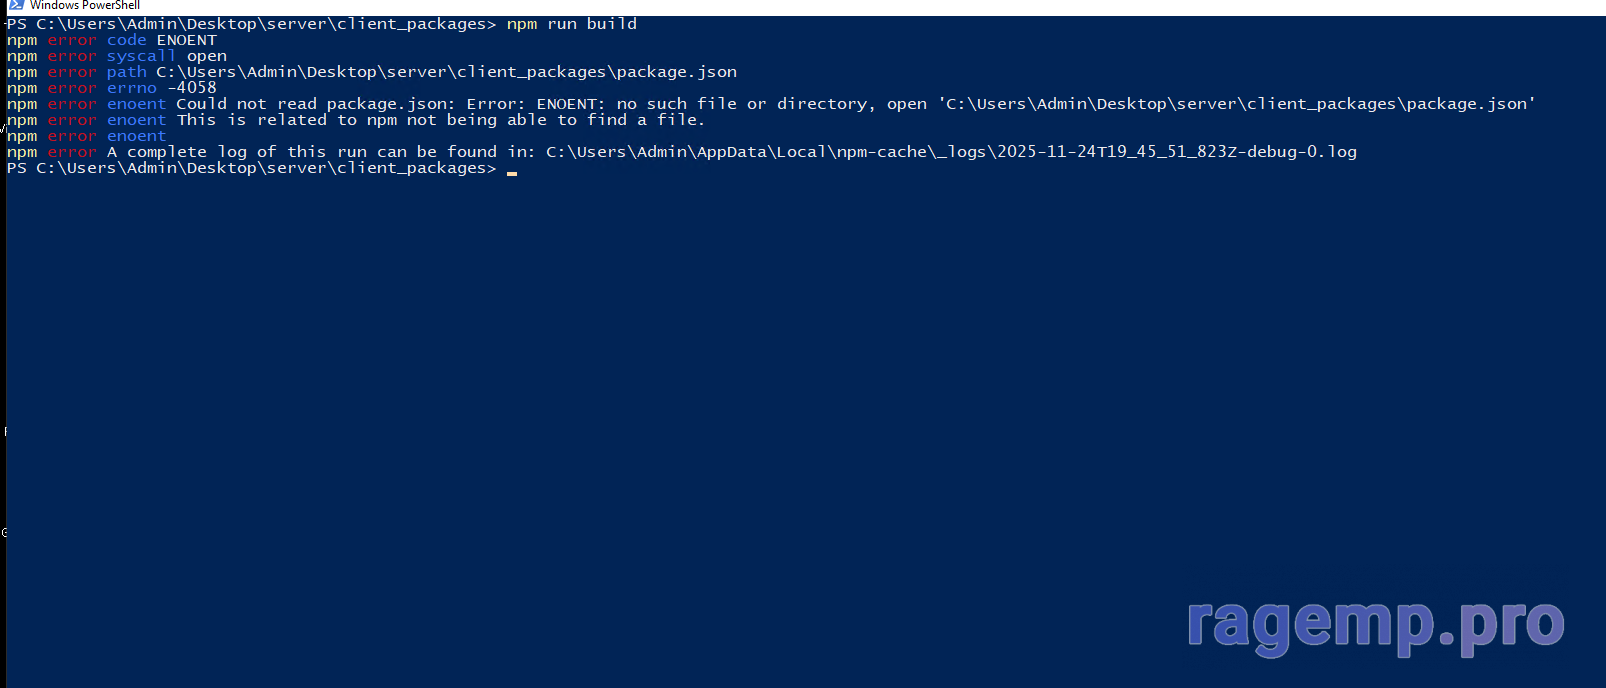Click the PowerShell icon in the title bar
Viewport: 1606px width, 688px height.
[x=16, y=5]
